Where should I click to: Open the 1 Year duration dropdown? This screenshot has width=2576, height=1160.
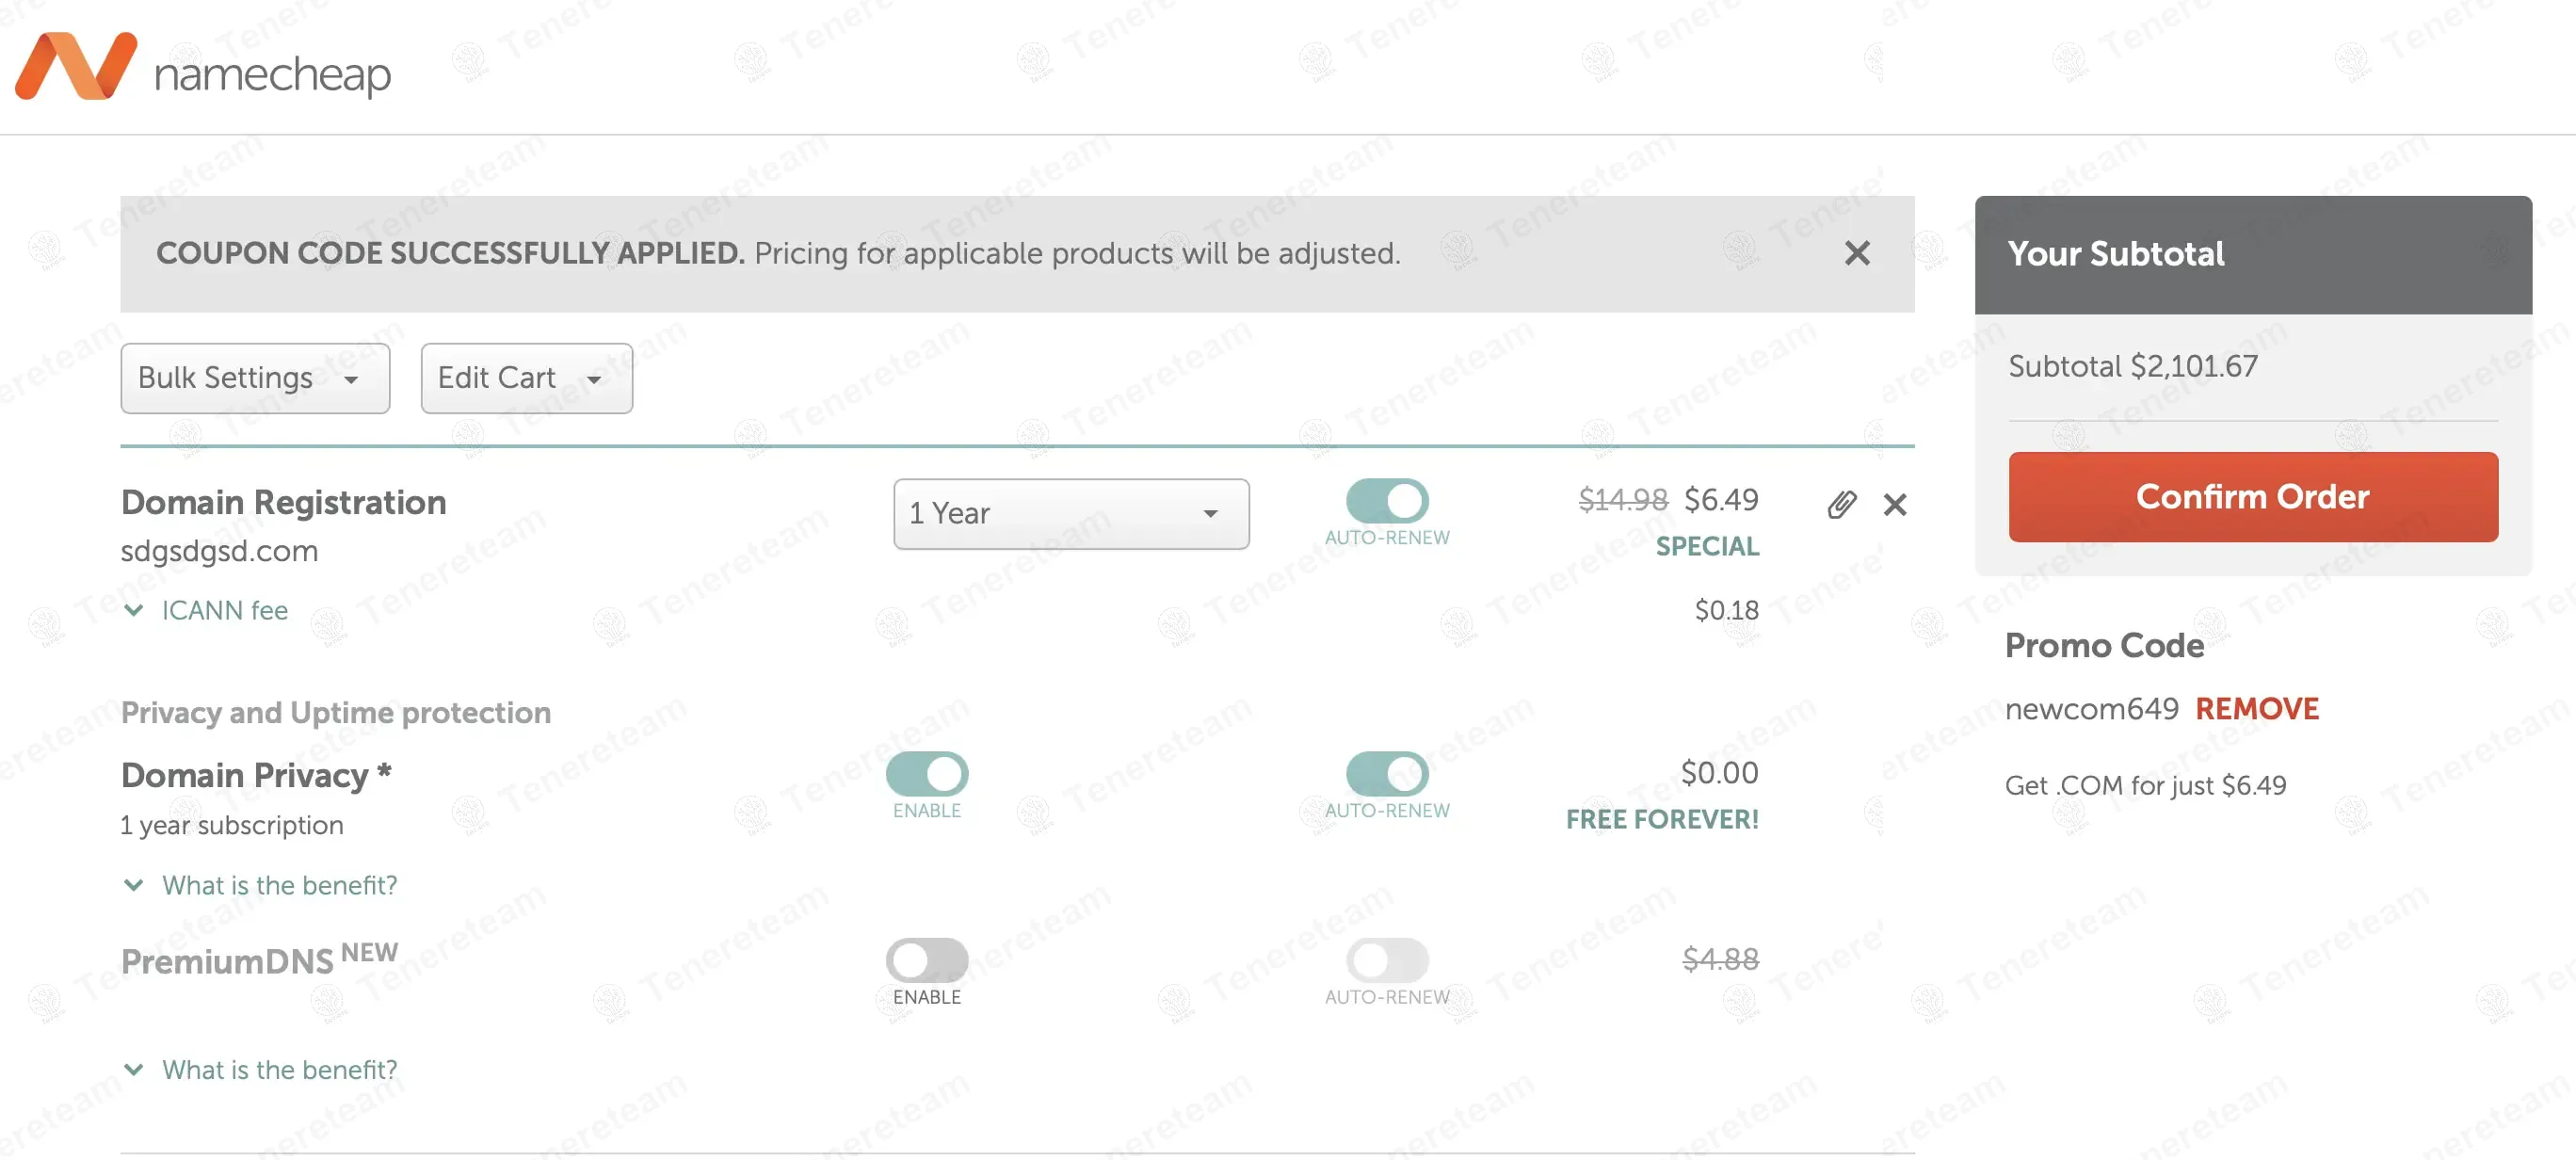pos(1070,514)
